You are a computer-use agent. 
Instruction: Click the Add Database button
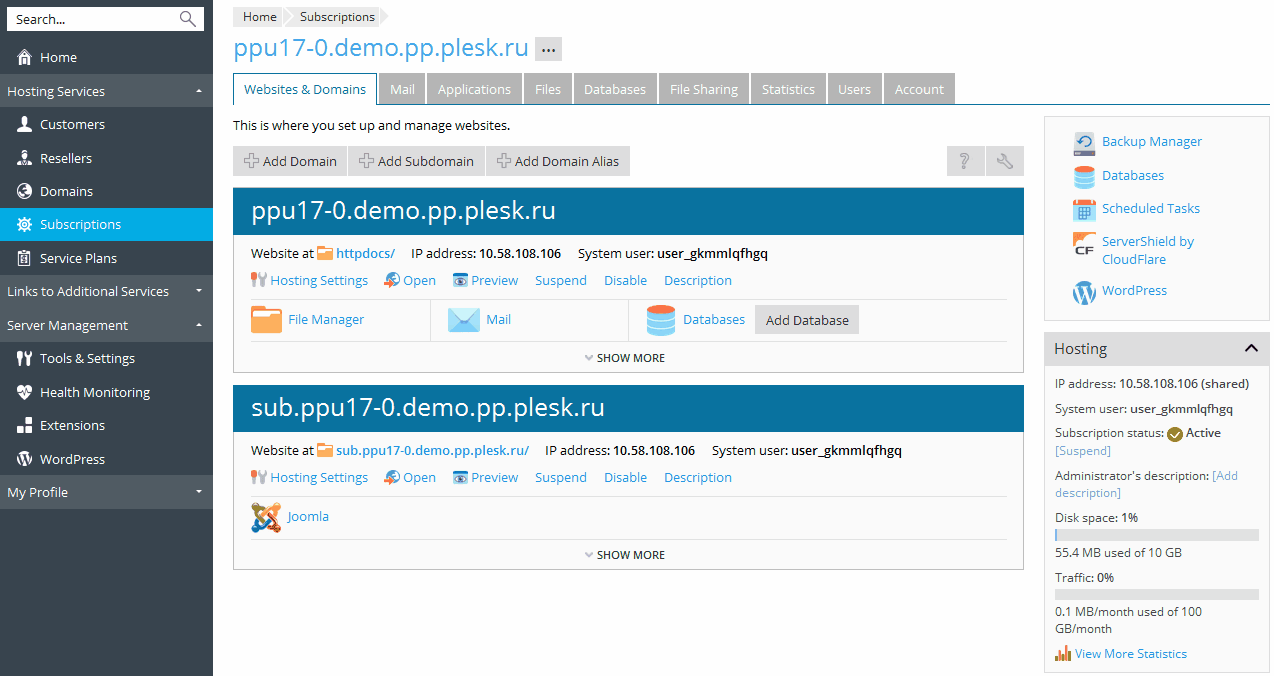(806, 320)
